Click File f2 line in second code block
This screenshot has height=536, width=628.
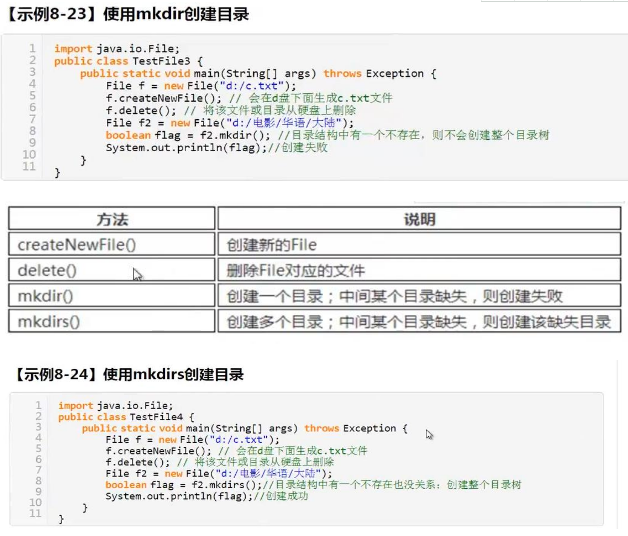point(219,474)
